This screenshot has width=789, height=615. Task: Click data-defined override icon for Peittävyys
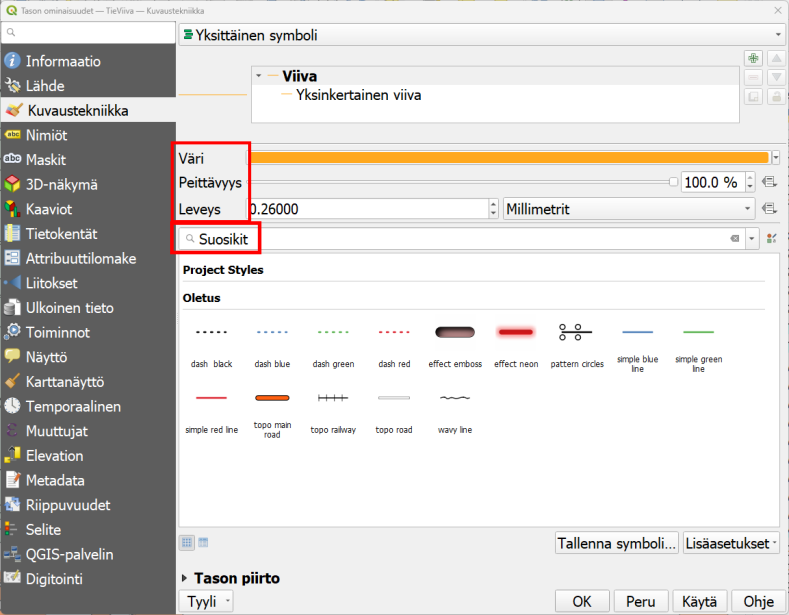tap(769, 182)
